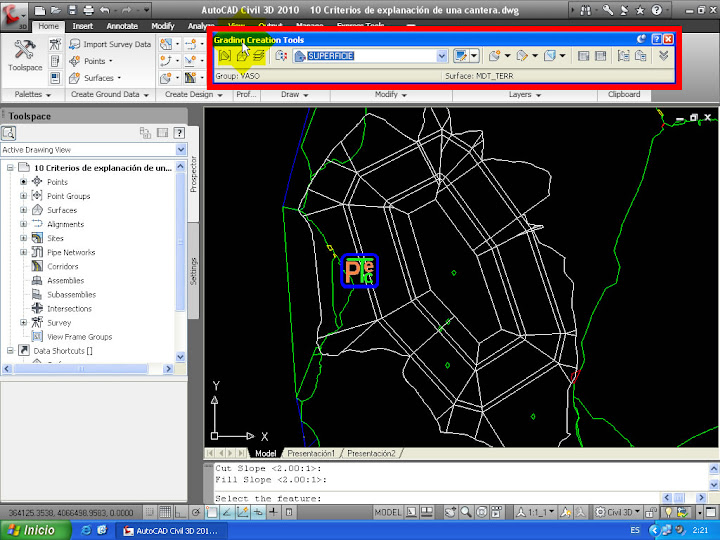Select Corridors tree item
This screenshot has height=540, width=720.
coord(62,266)
